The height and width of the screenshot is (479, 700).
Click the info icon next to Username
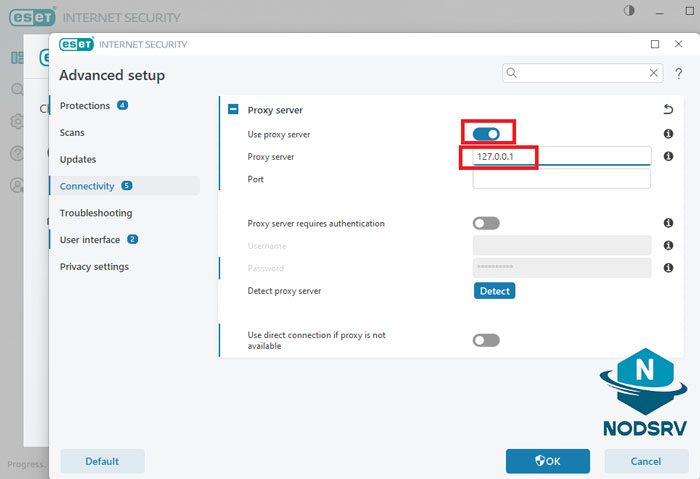668,246
